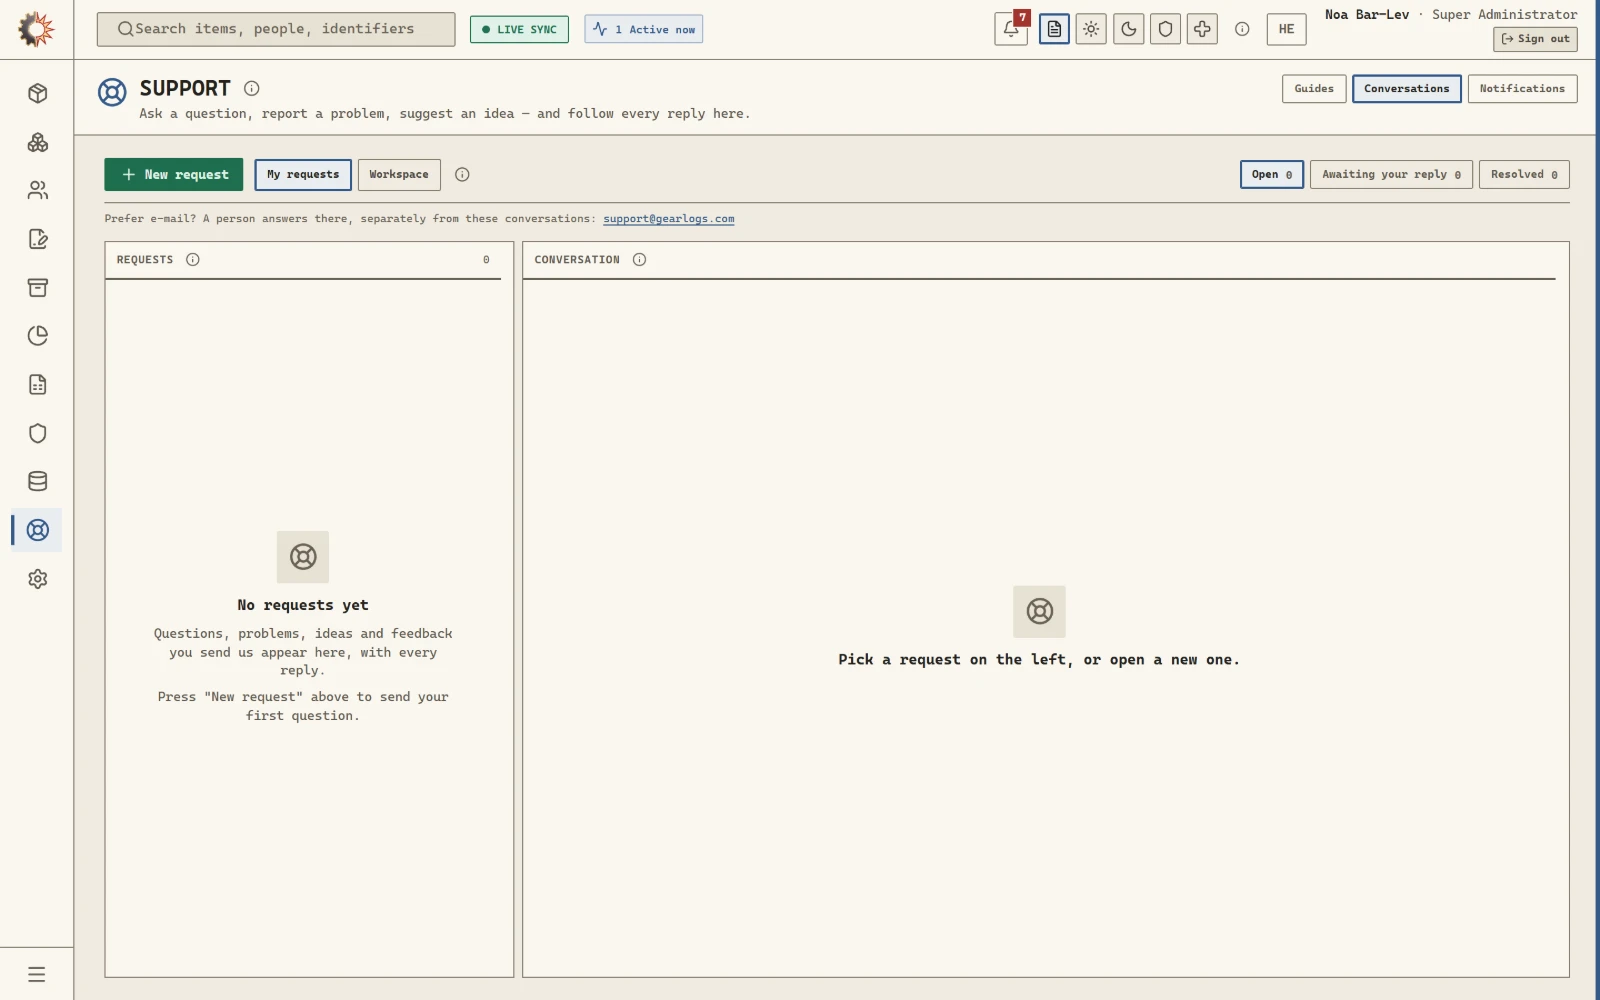Open the report file icon in sidebar
This screenshot has height=1000, width=1600.
pyautogui.click(x=38, y=385)
